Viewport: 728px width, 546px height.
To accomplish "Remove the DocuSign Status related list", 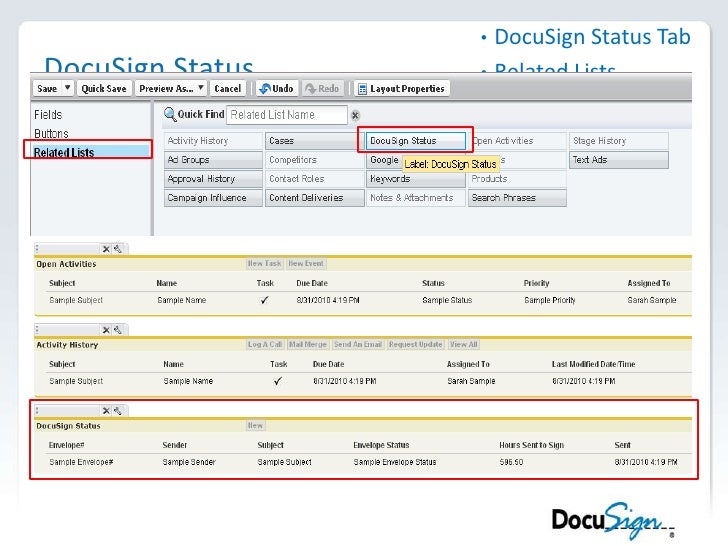I will 106,411.
